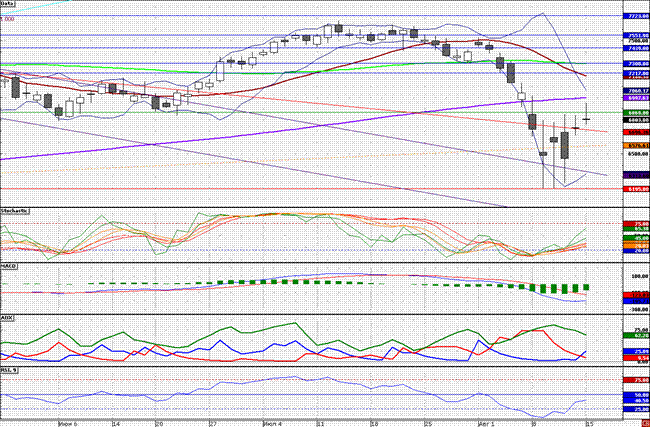Click the ADX green 62.28 value tag
Screen dimensions: 650x427
[x=638, y=335]
